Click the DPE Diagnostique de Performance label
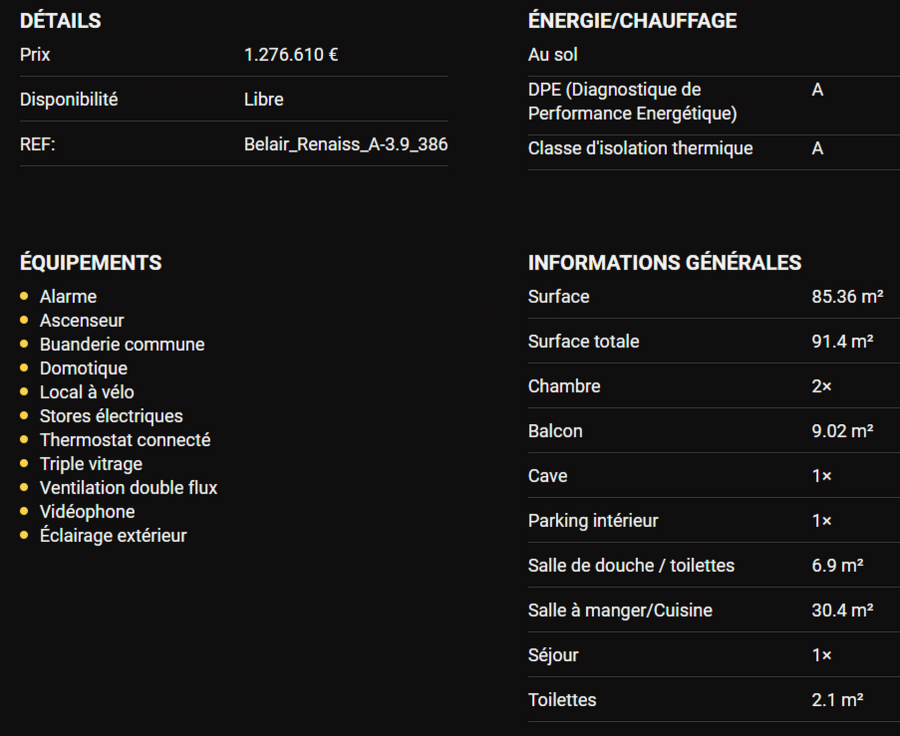Viewport: 900px width, 736px height. point(632,102)
